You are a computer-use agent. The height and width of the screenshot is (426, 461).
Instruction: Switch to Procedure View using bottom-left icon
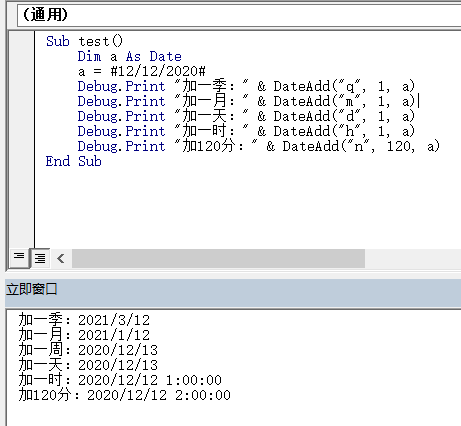[x=19, y=257]
